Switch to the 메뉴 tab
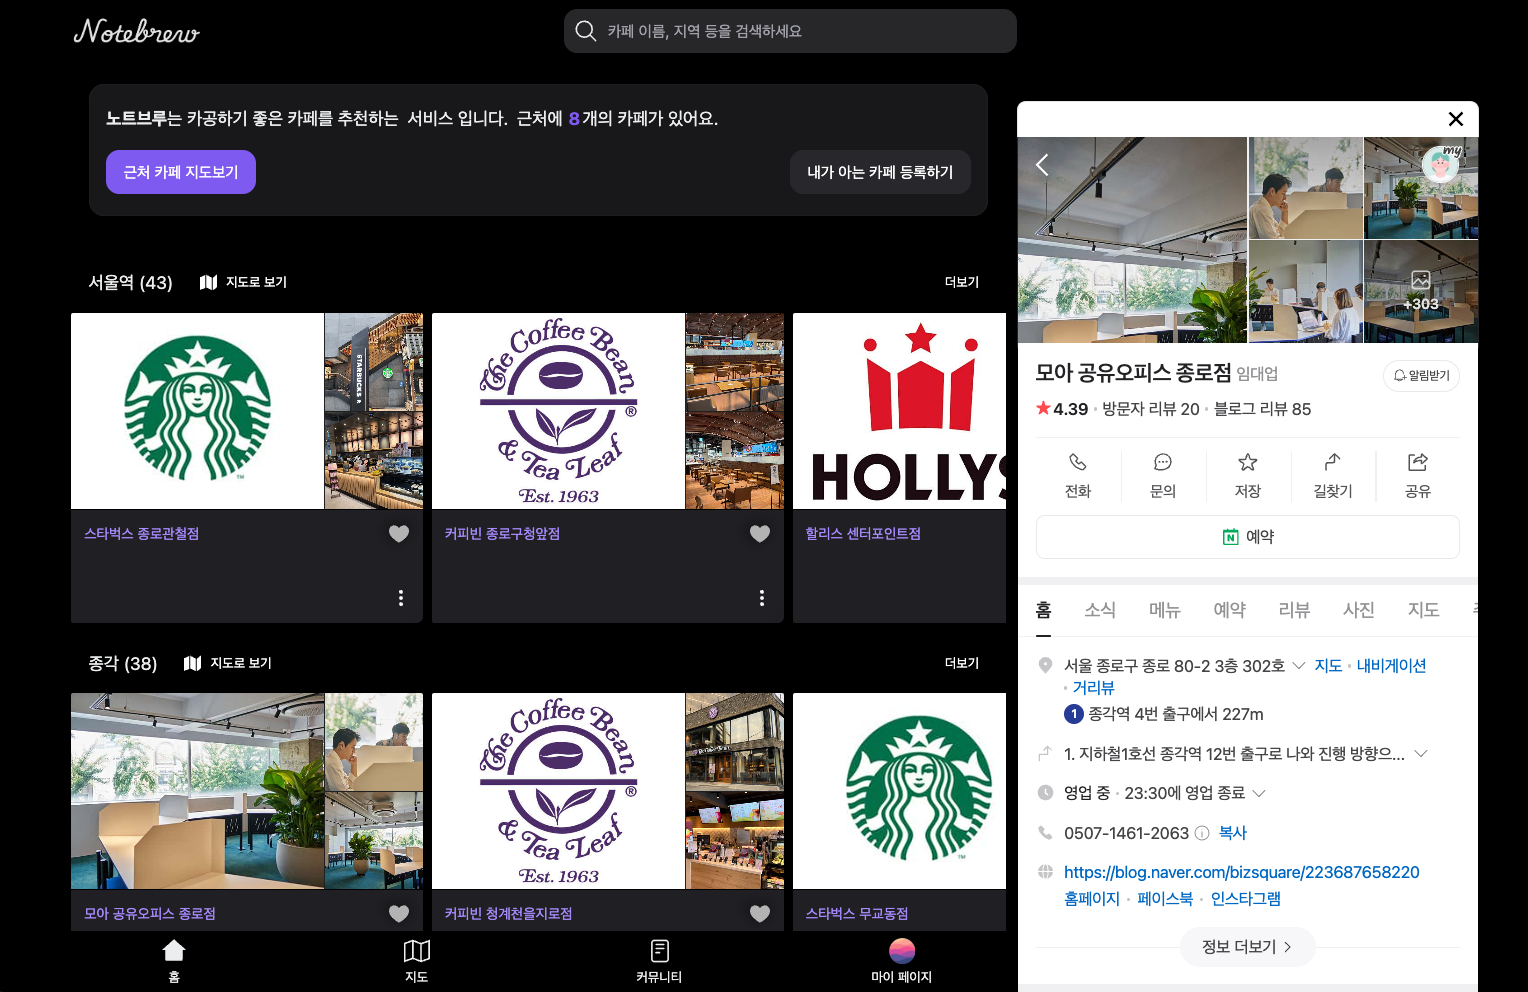Image resolution: width=1528 pixels, height=992 pixels. point(1165,610)
